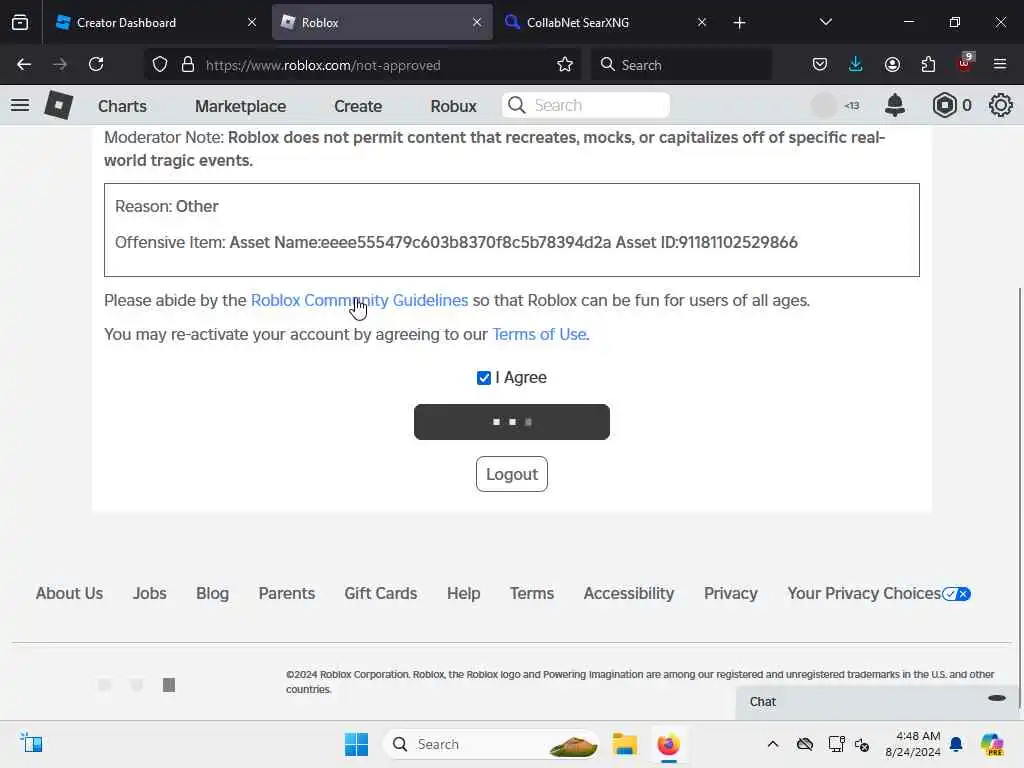
Task: Click the Roblox site search field
Action: pyautogui.click(x=586, y=105)
